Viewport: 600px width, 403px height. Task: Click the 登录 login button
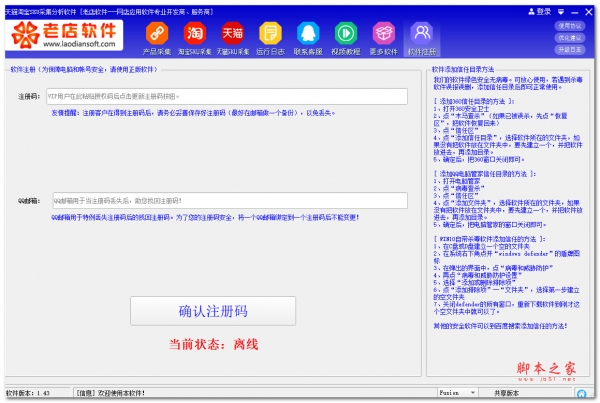pyautogui.click(x=540, y=12)
